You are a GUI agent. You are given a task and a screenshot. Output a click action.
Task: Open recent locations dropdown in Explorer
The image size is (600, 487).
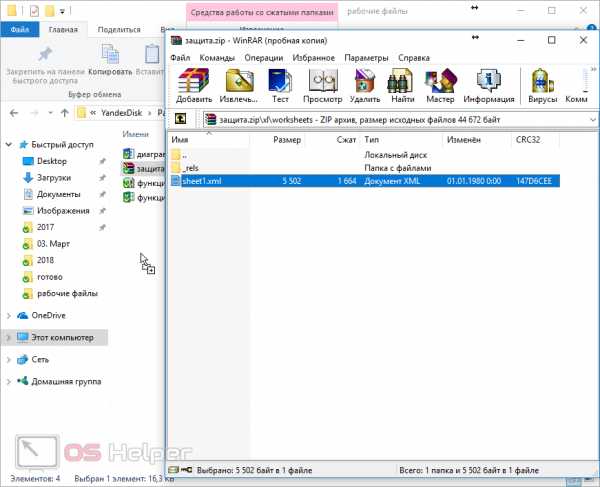pyautogui.click(x=50, y=113)
